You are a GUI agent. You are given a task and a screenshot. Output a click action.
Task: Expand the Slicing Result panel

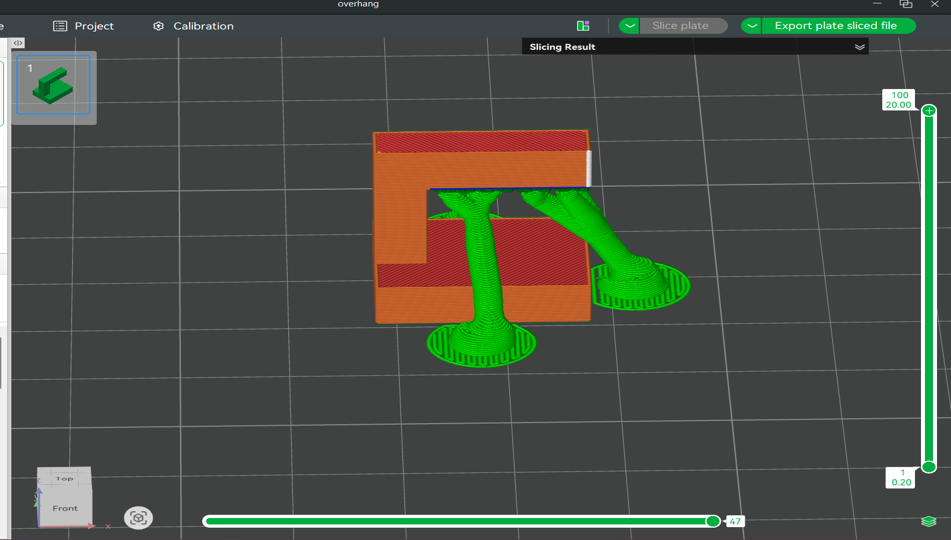[x=859, y=47]
